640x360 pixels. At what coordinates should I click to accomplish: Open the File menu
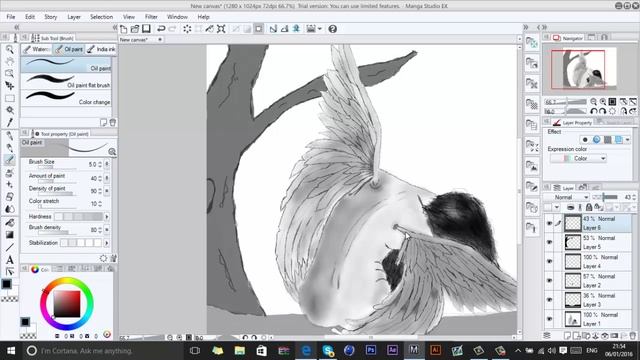[11, 17]
